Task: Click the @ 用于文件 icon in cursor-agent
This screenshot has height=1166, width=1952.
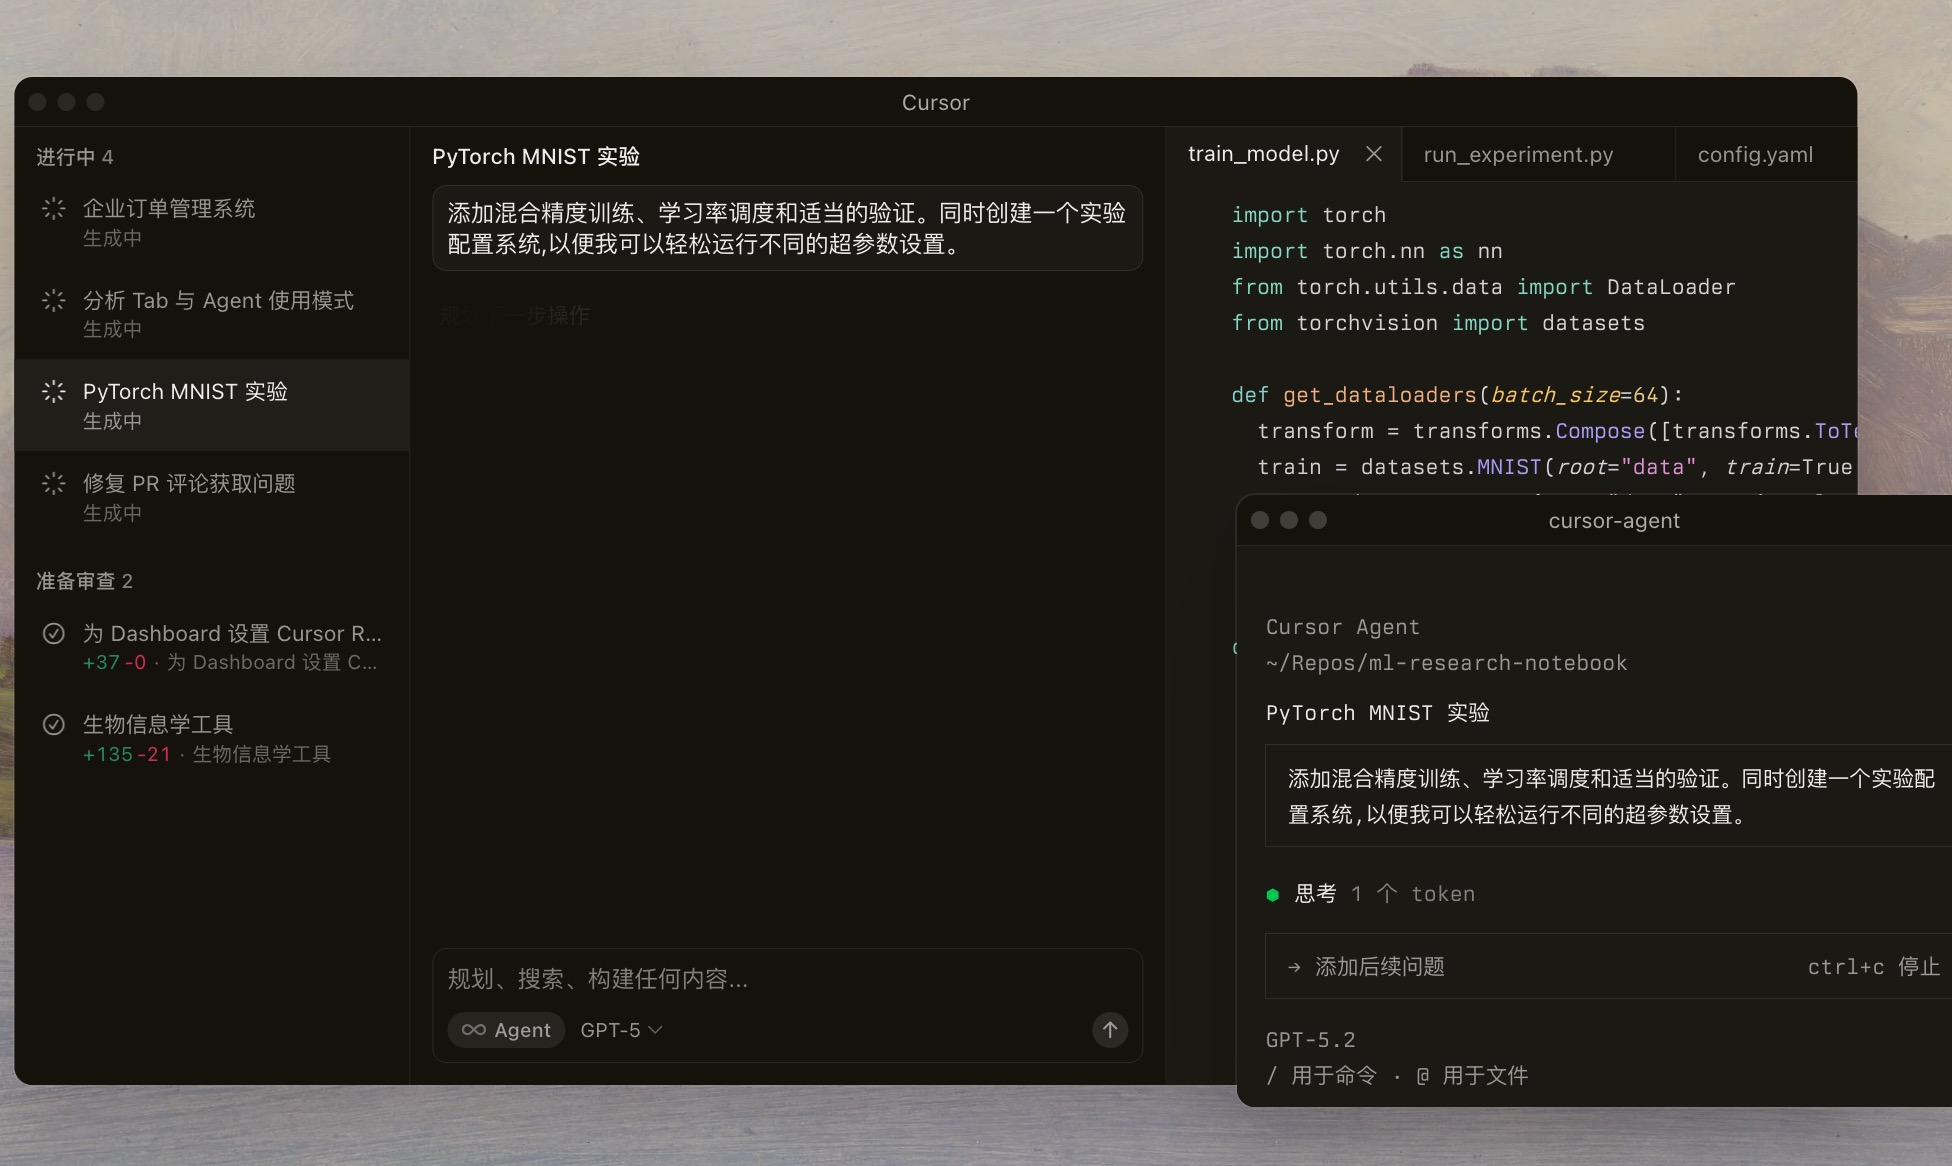Action: point(1421,1075)
